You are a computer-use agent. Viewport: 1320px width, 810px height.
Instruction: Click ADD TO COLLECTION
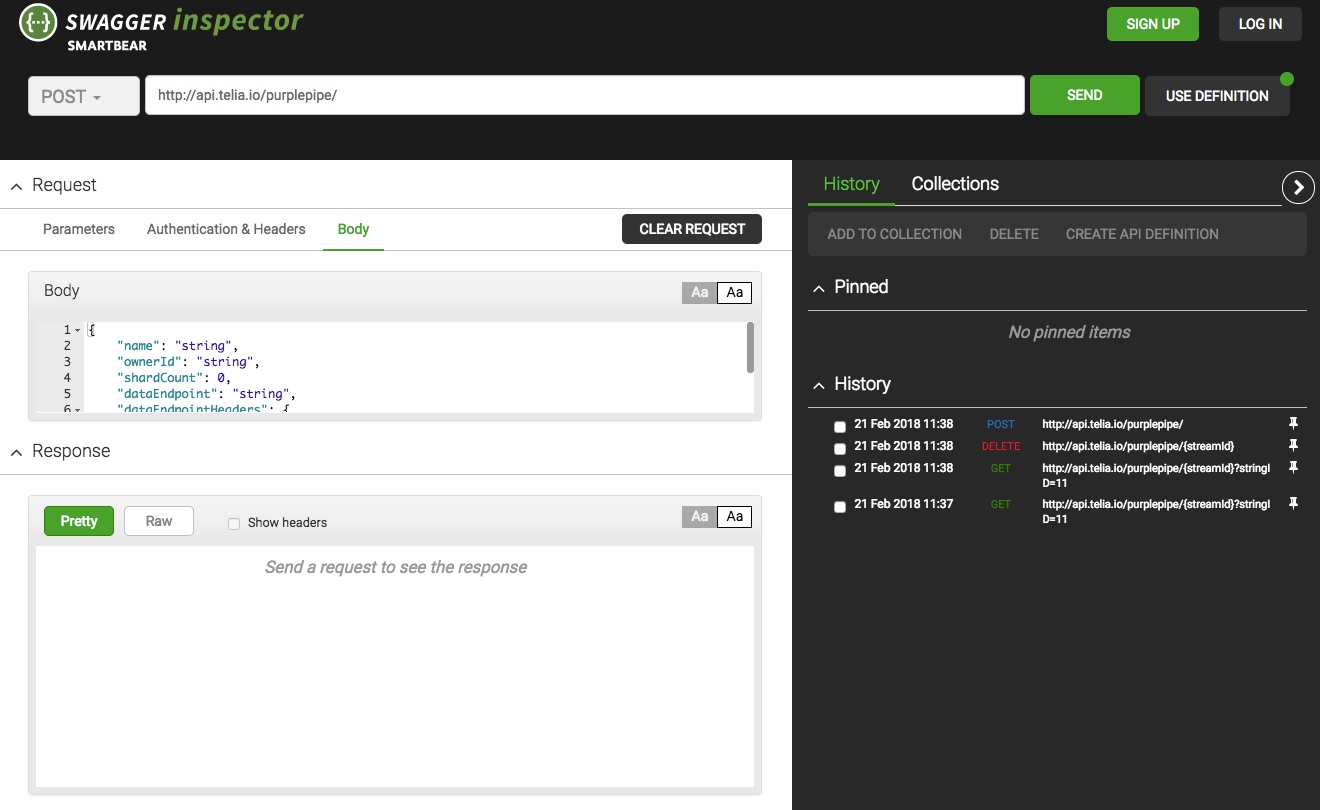(x=895, y=234)
